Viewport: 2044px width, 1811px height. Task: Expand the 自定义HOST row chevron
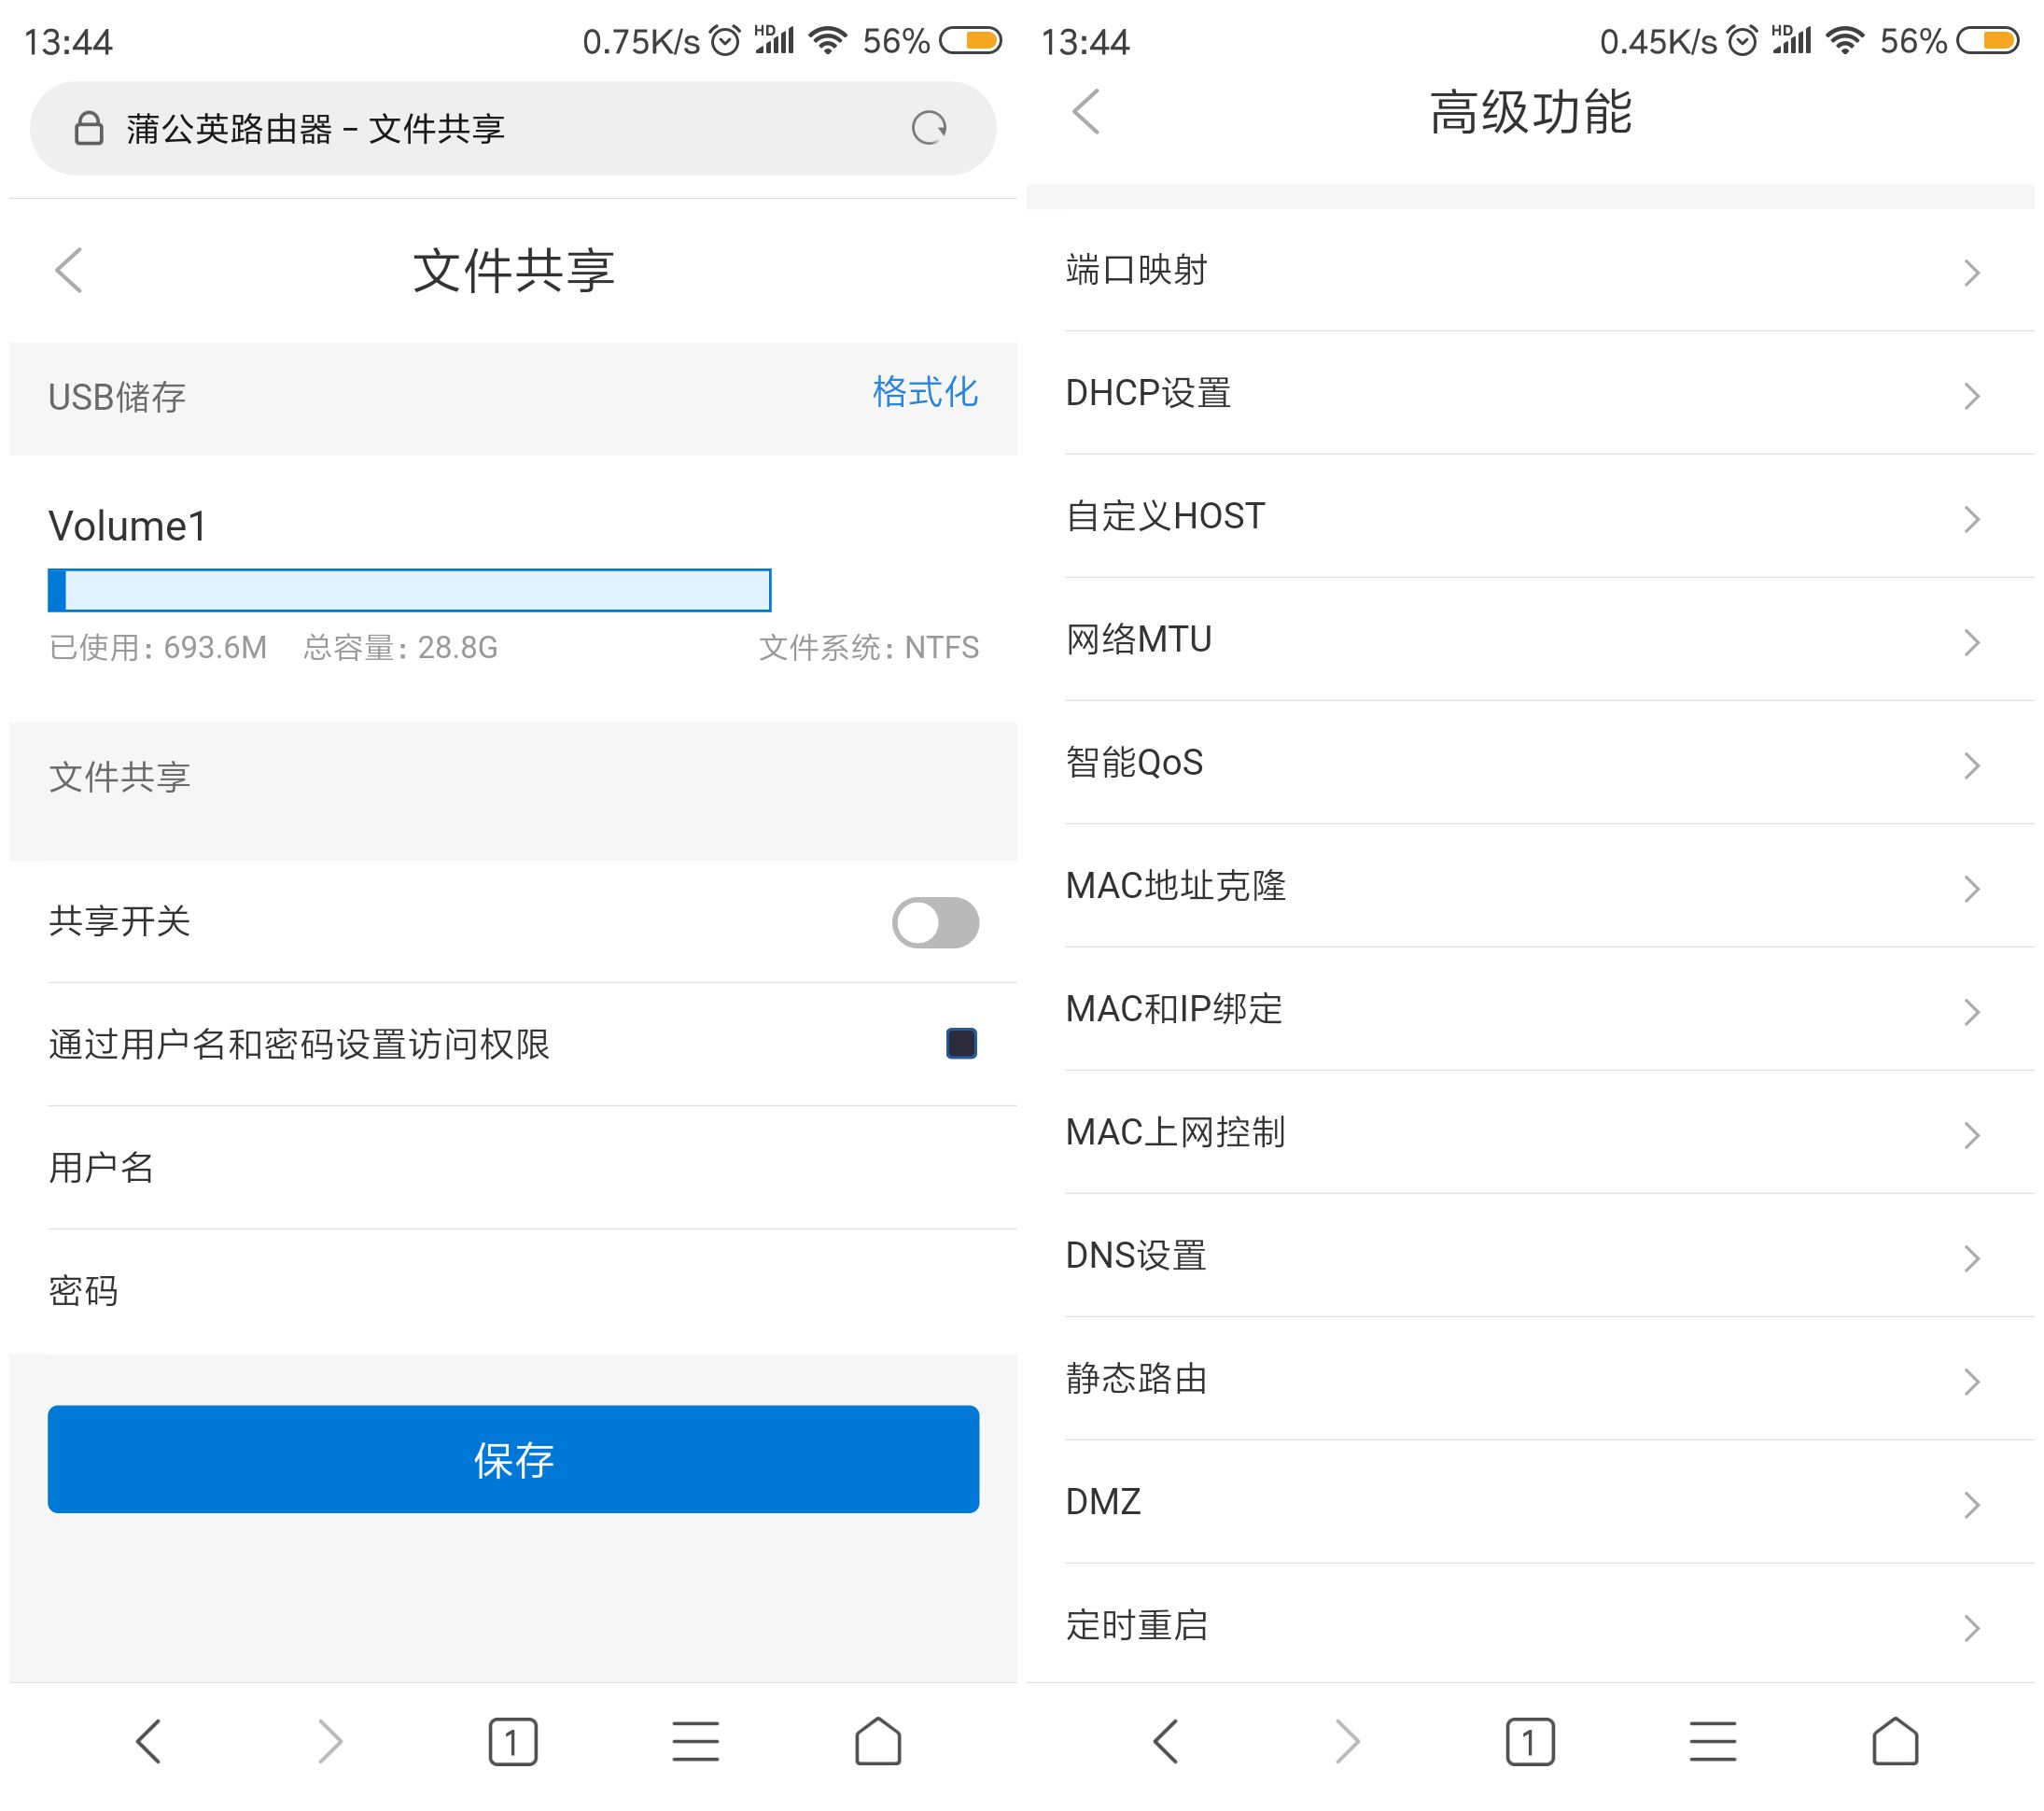[x=1971, y=518]
